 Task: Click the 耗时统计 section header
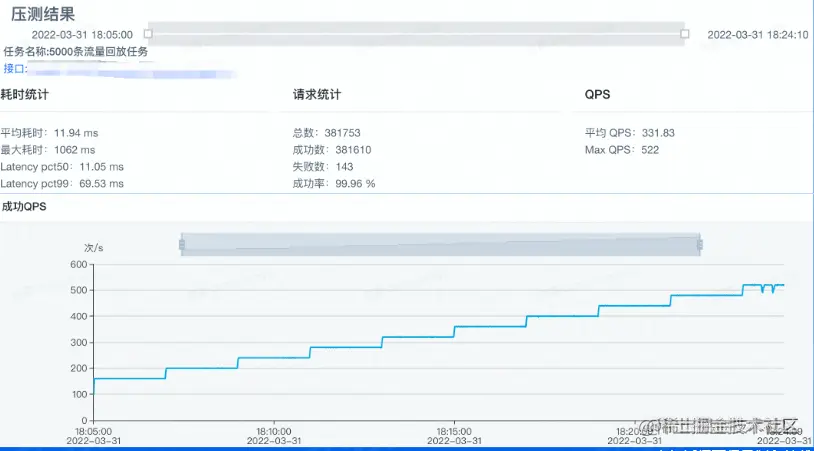[24, 94]
